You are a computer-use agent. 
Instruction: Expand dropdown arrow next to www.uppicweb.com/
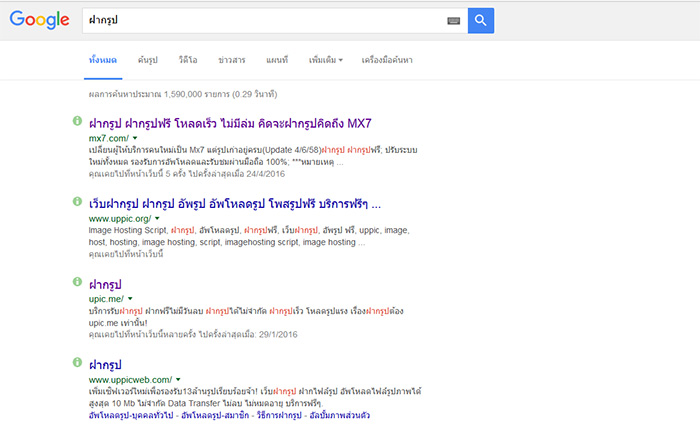178,379
